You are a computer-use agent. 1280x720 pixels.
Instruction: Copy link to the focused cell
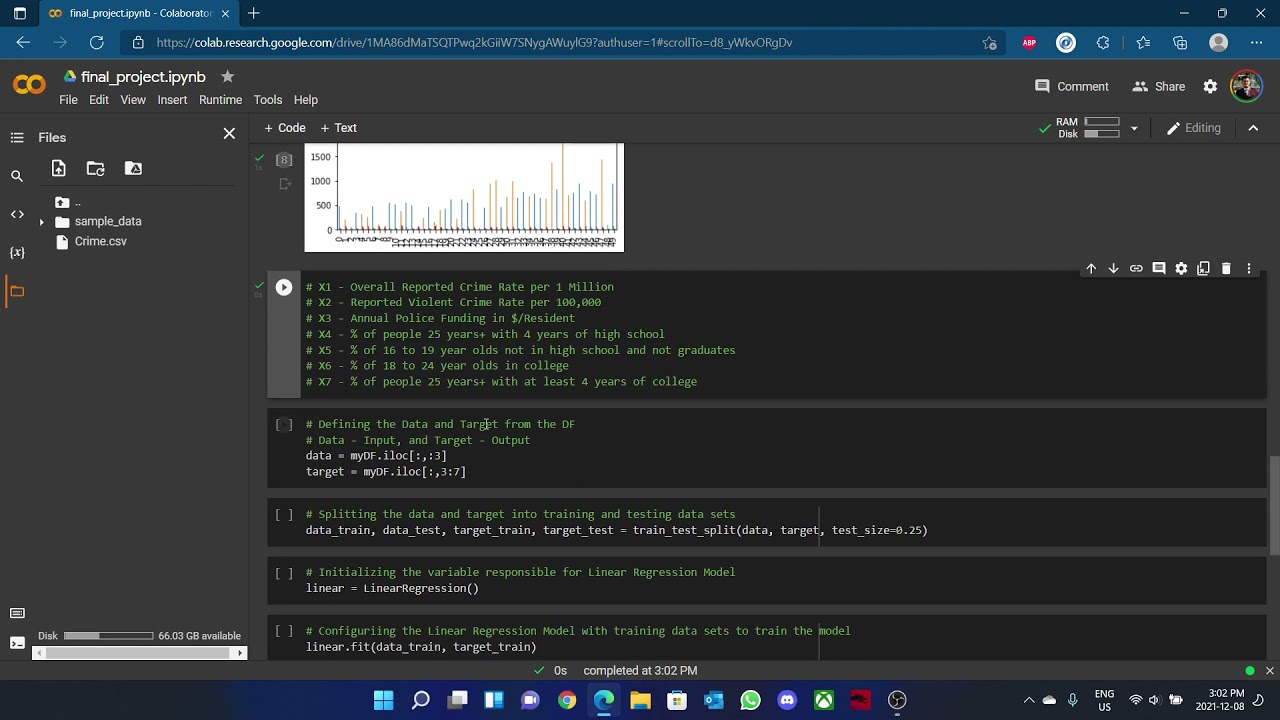pos(1136,269)
